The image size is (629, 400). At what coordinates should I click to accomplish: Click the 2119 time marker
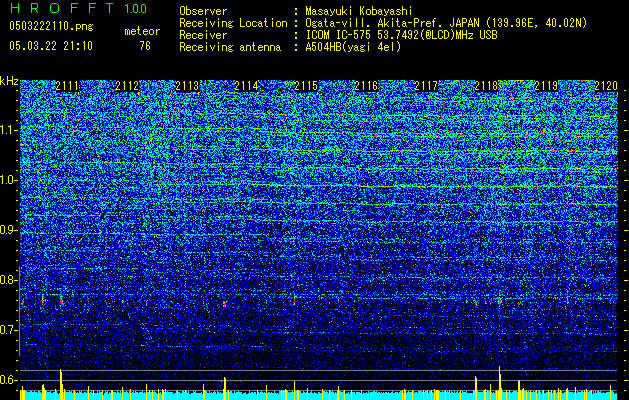click(x=546, y=86)
